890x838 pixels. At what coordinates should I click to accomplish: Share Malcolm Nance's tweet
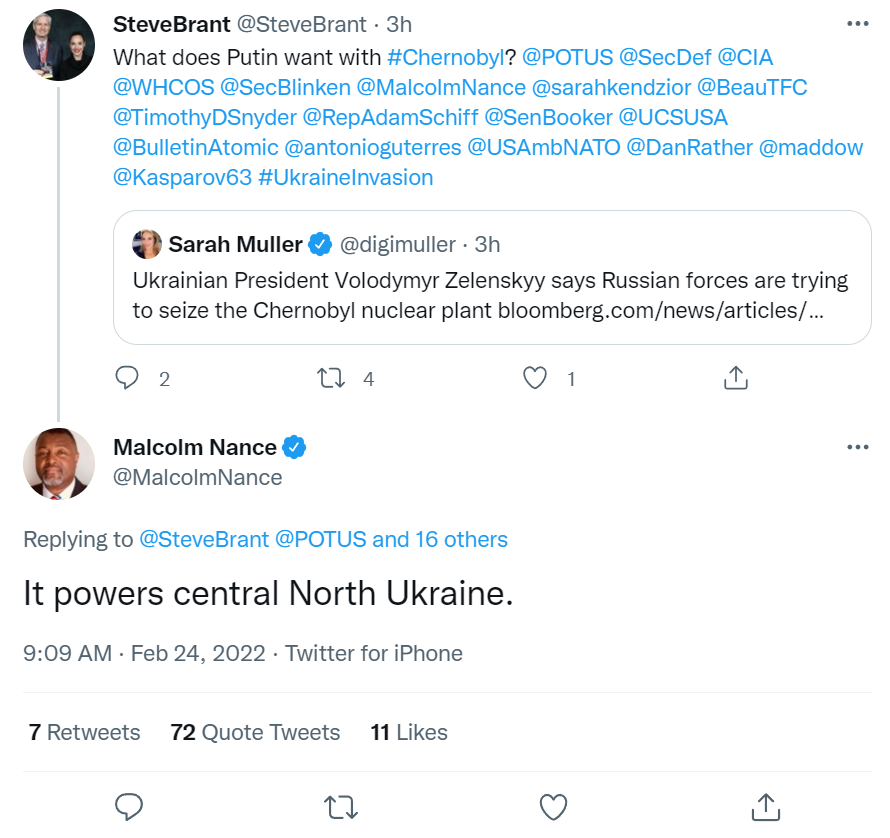pyautogui.click(x=765, y=806)
